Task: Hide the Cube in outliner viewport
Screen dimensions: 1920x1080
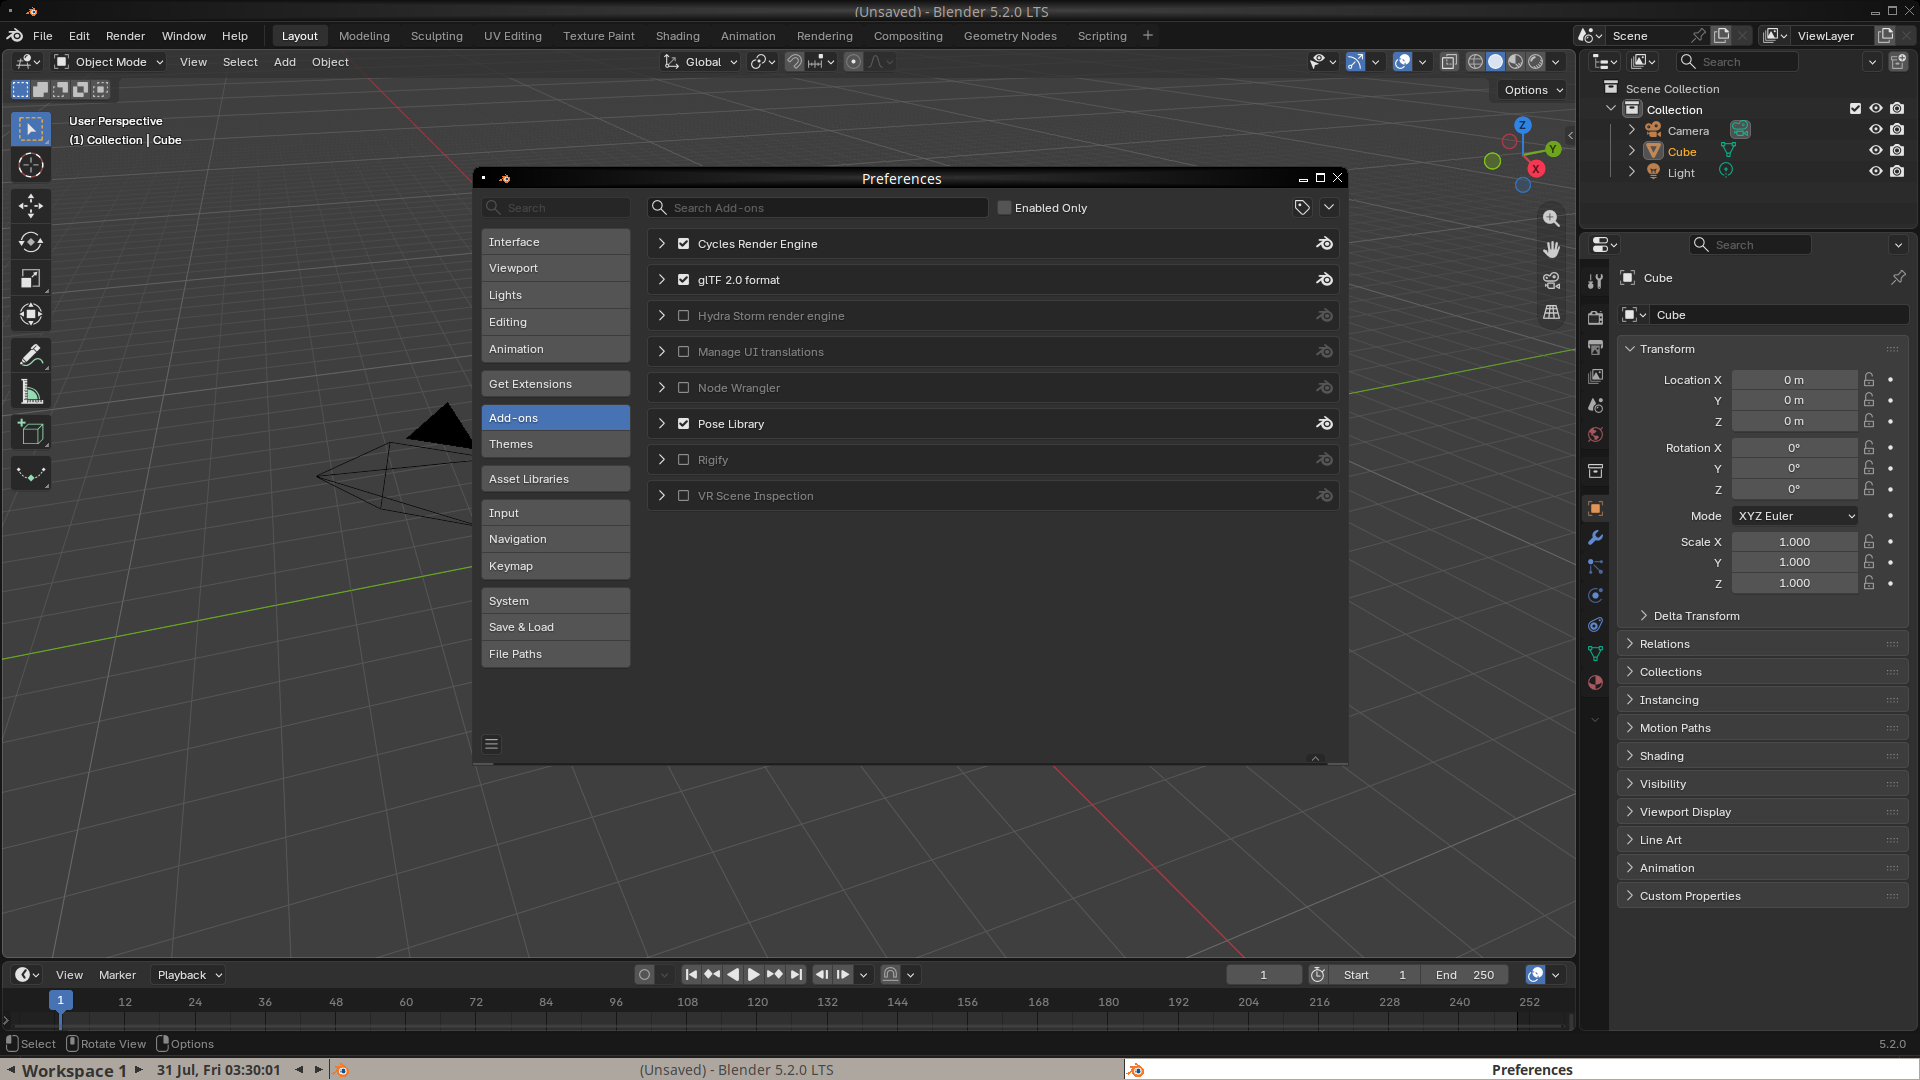Action: point(1876,151)
